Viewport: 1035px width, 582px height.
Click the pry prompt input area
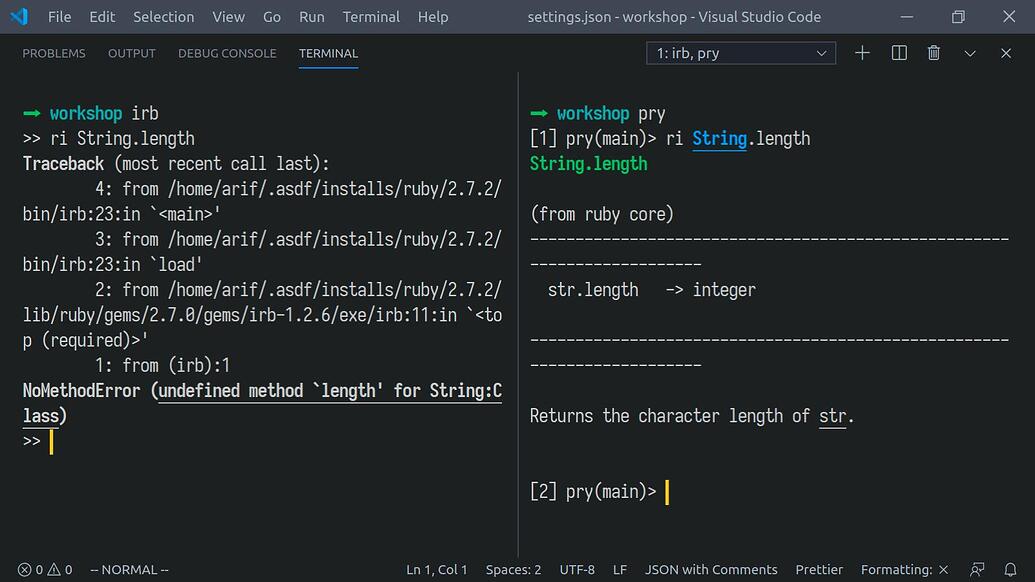click(x=667, y=491)
